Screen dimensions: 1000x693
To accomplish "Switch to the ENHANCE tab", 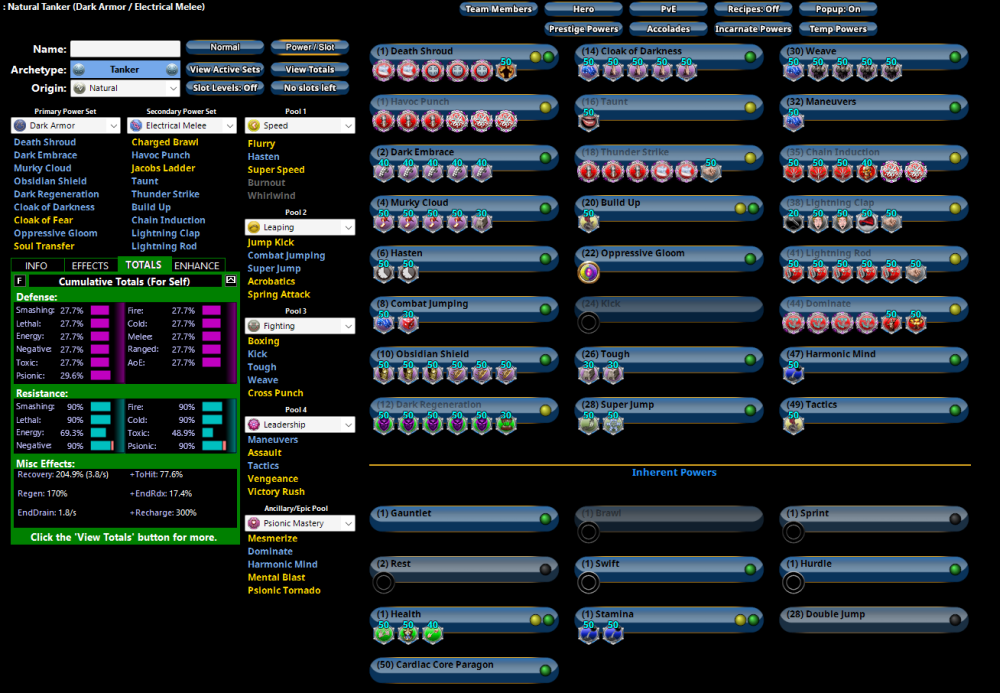I will 197,265.
